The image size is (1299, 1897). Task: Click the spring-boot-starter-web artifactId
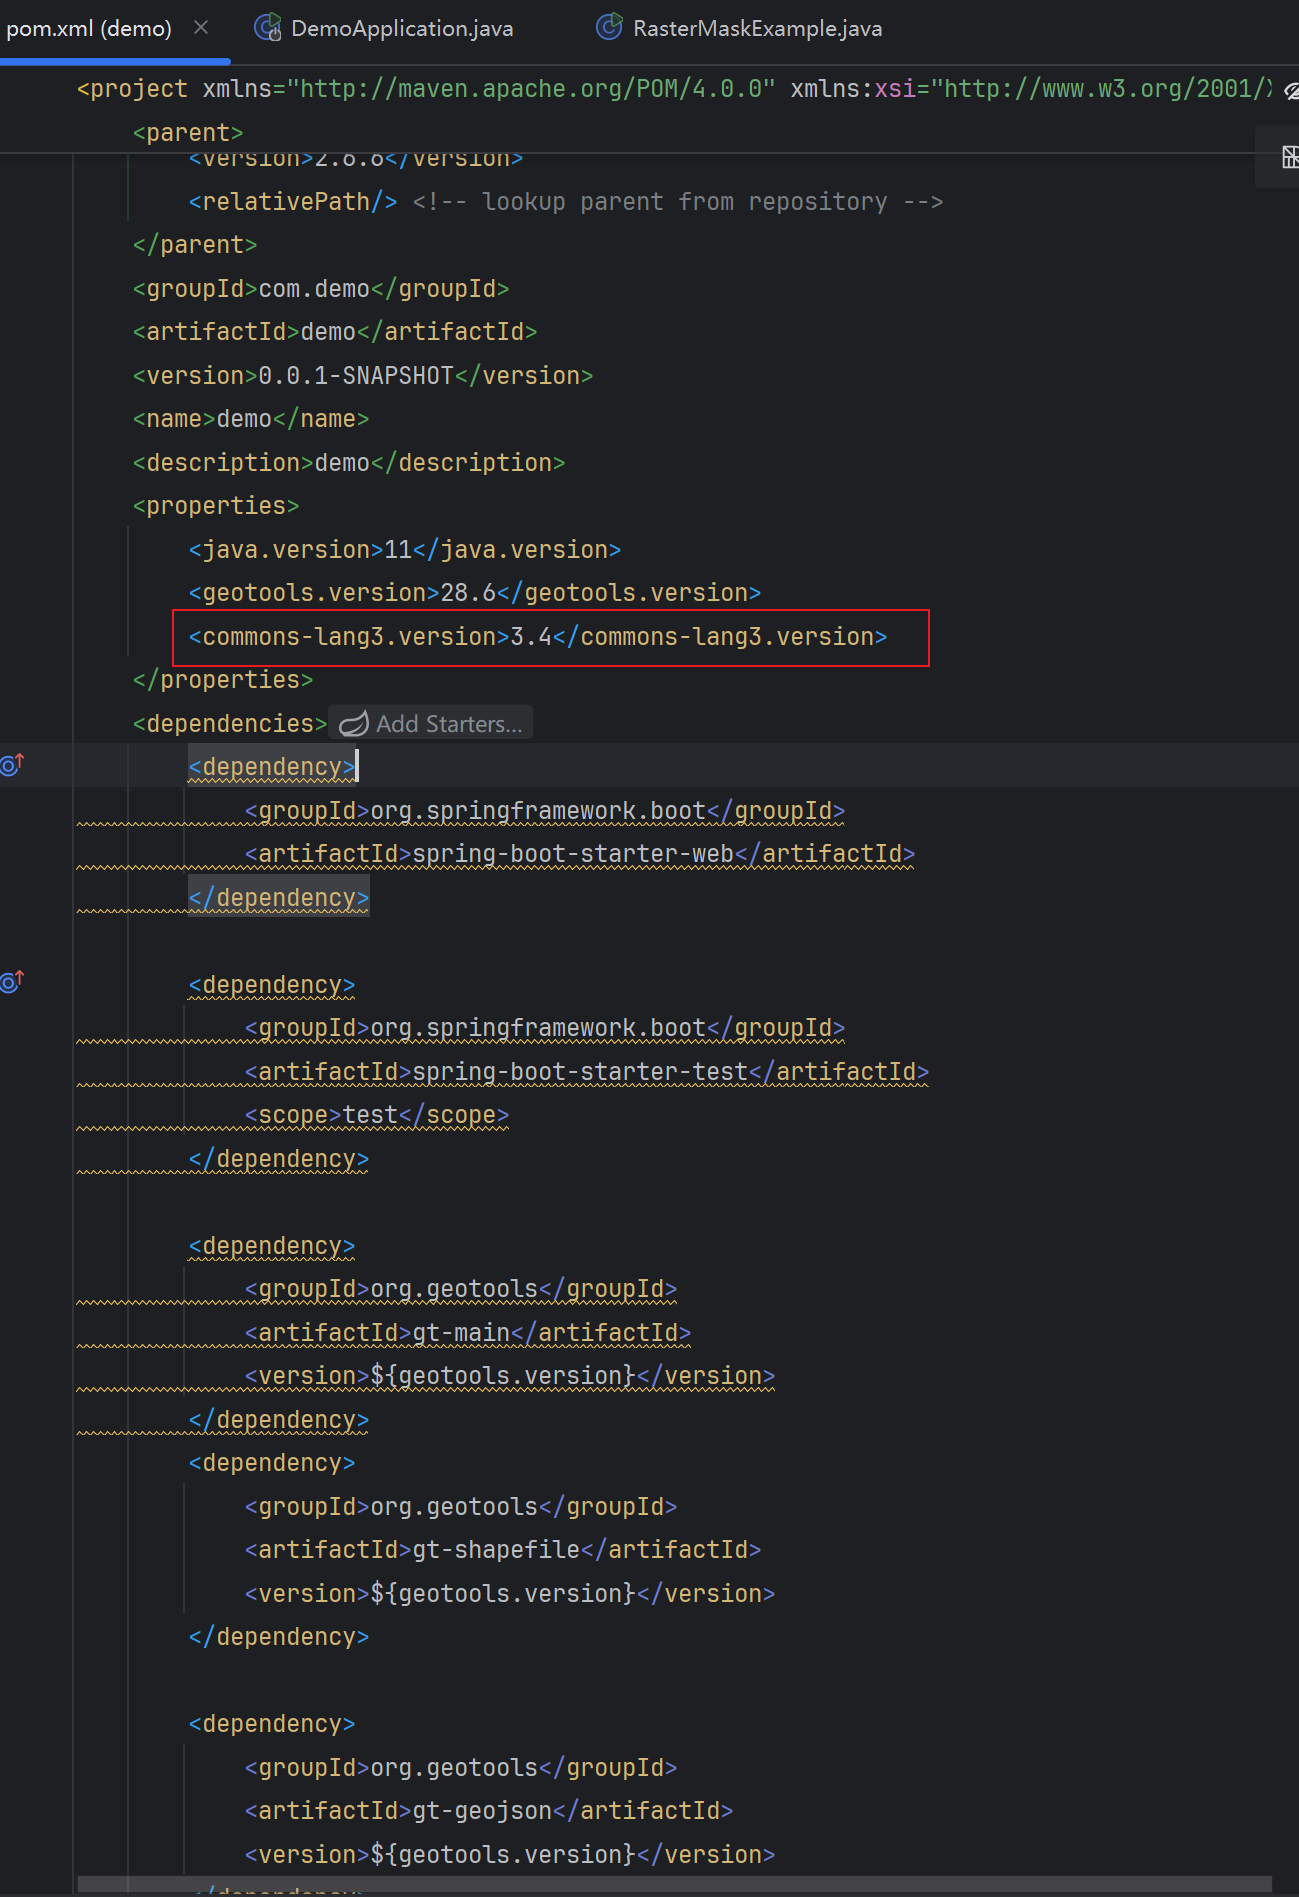pyautogui.click(x=573, y=854)
